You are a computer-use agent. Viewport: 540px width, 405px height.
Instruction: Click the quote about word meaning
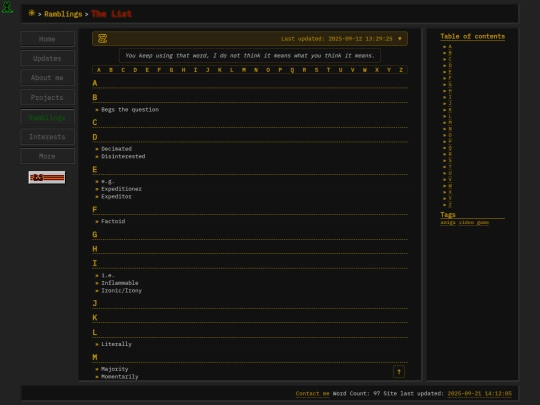click(x=250, y=55)
